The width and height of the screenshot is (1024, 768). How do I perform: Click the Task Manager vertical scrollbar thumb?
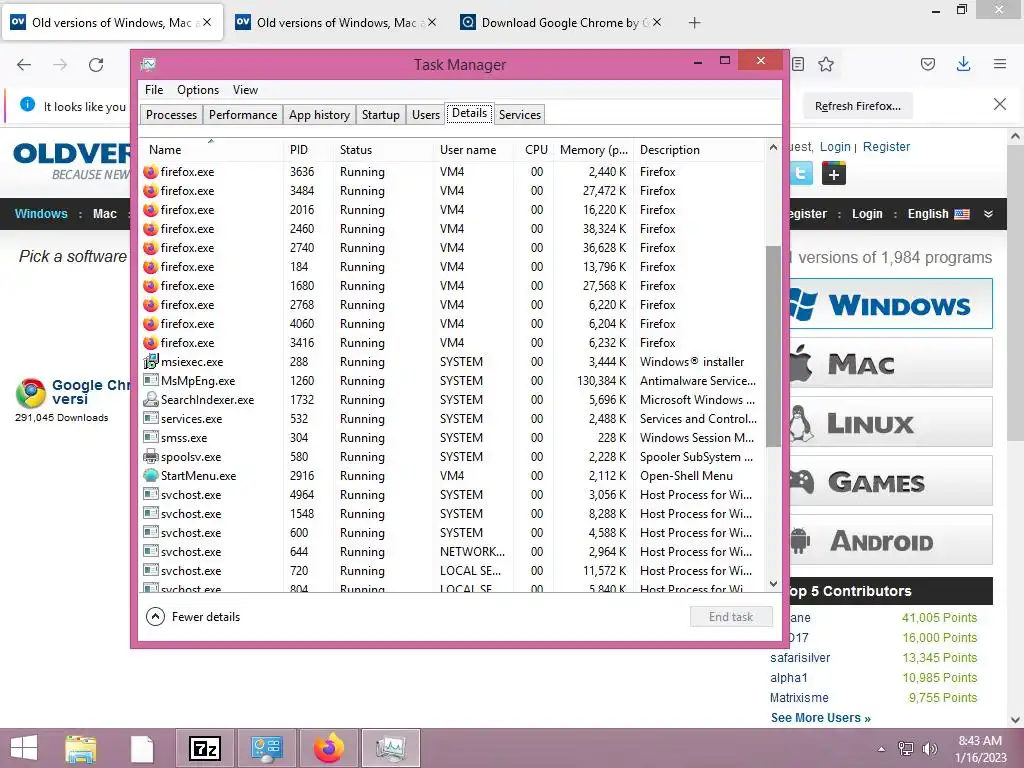tap(773, 346)
